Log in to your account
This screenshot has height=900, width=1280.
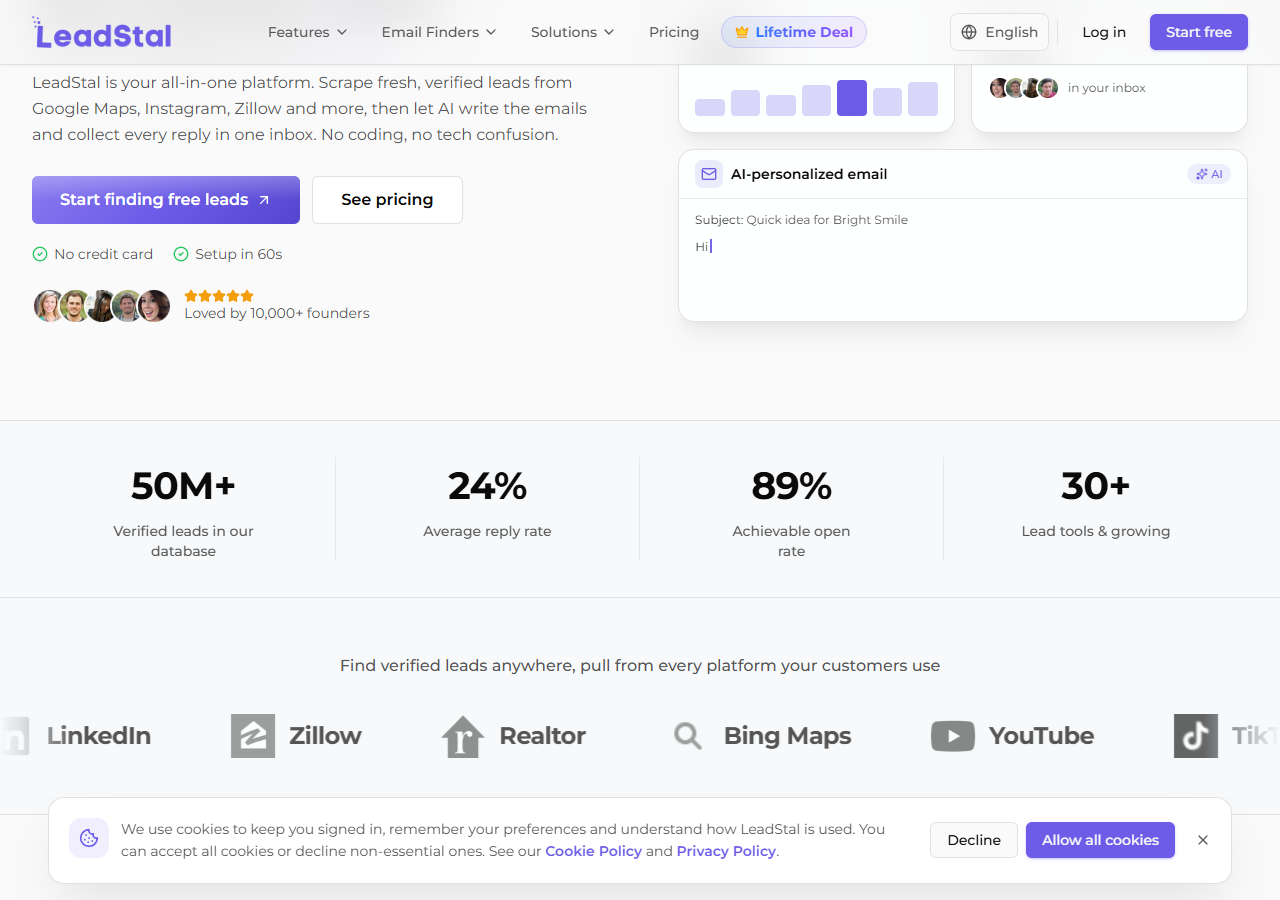point(1104,32)
